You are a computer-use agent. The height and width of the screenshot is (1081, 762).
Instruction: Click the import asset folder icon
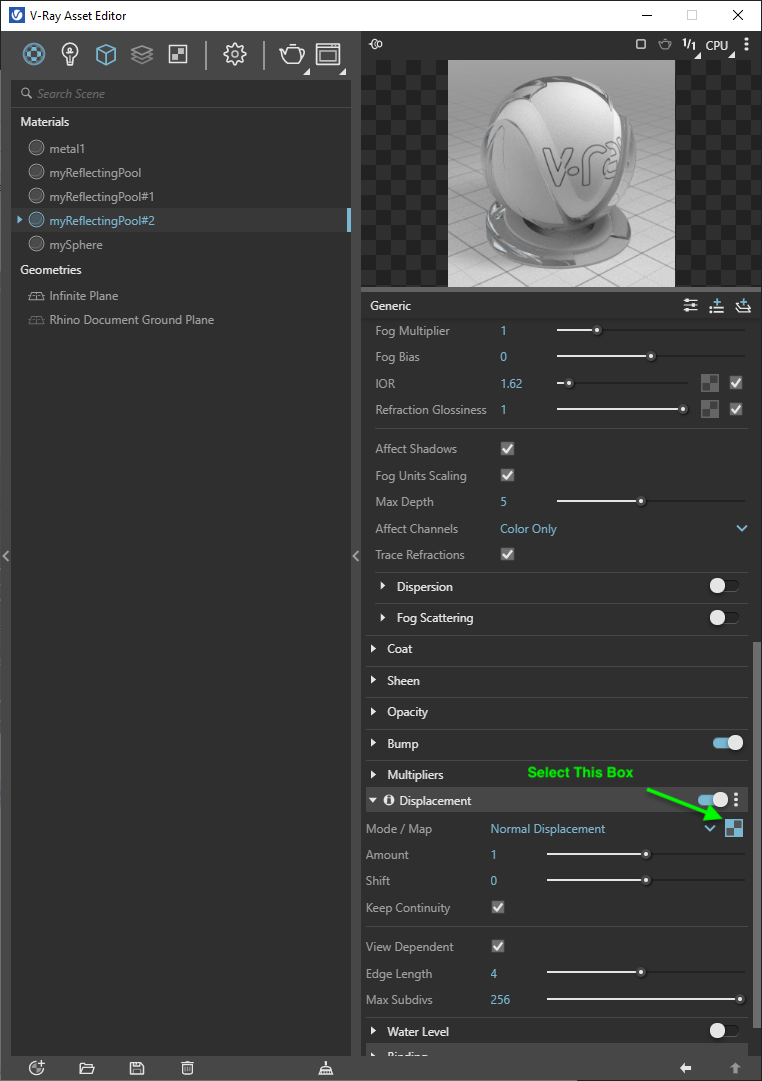[87, 1068]
